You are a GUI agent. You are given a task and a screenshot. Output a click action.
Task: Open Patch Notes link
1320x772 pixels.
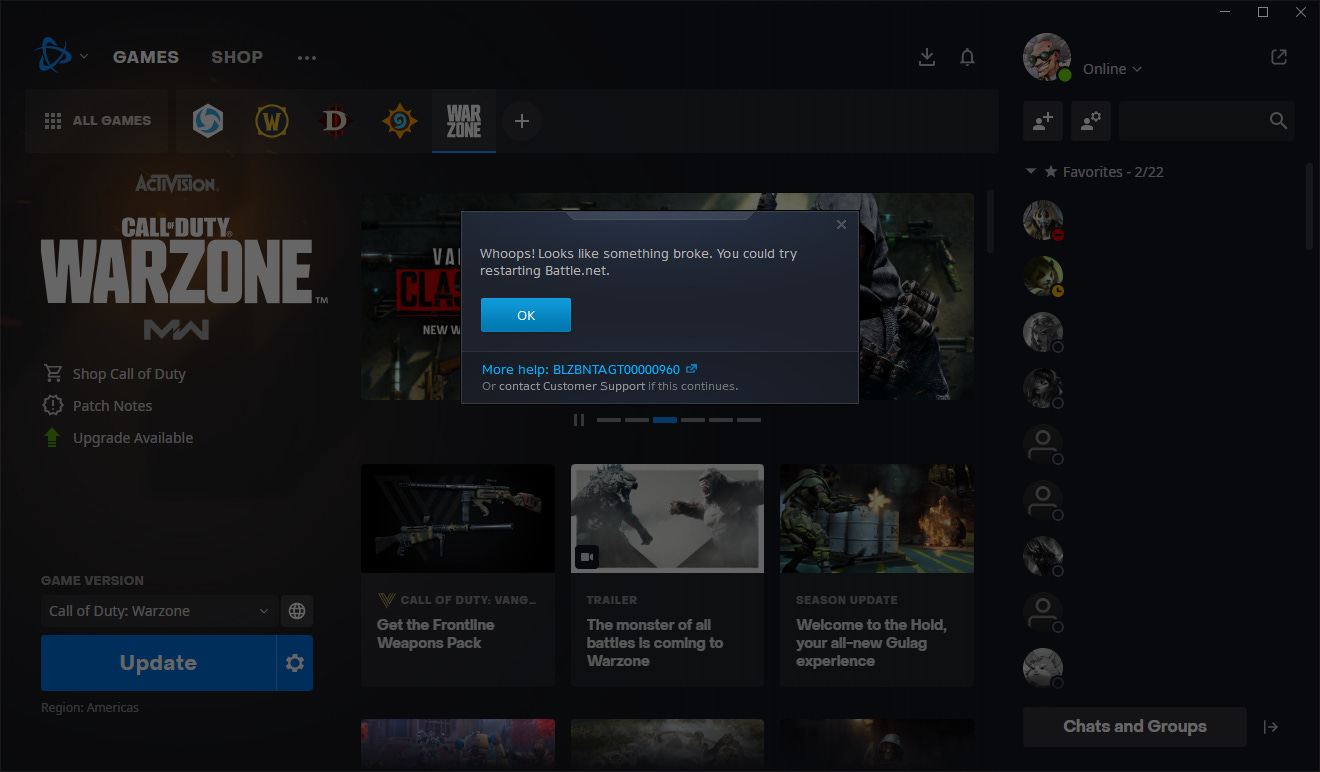[113, 406]
